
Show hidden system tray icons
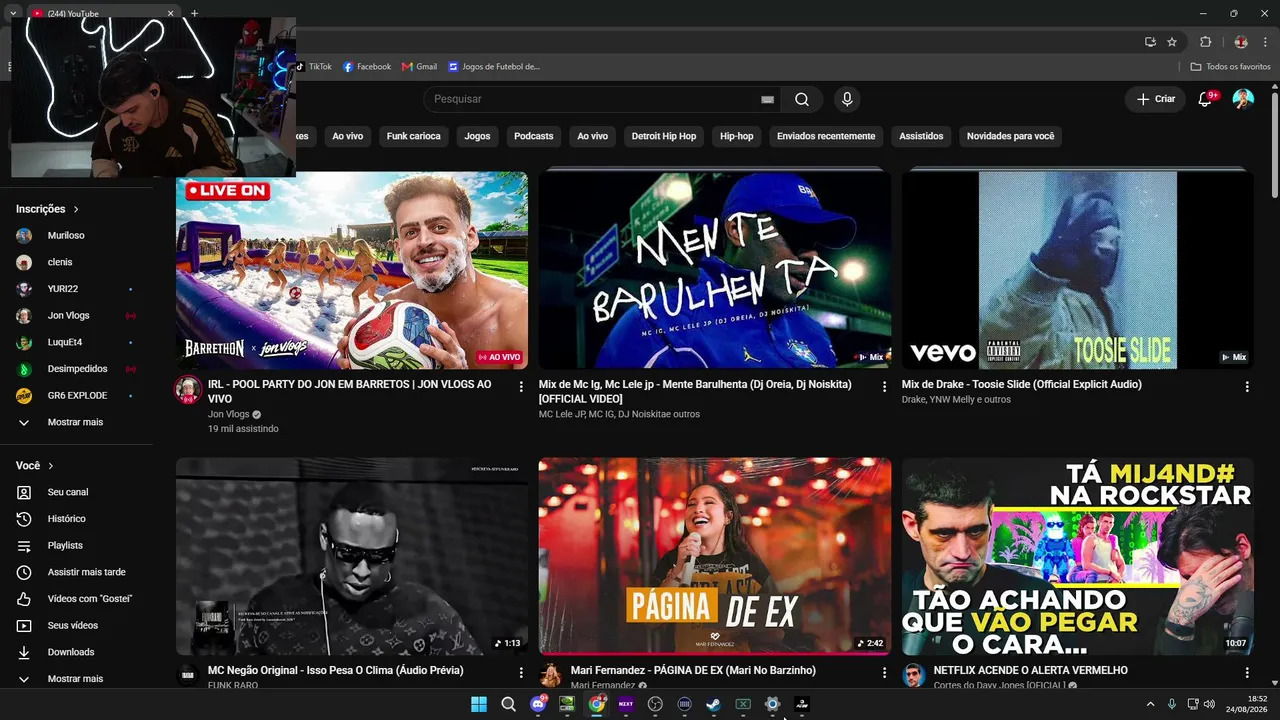pyautogui.click(x=1150, y=704)
